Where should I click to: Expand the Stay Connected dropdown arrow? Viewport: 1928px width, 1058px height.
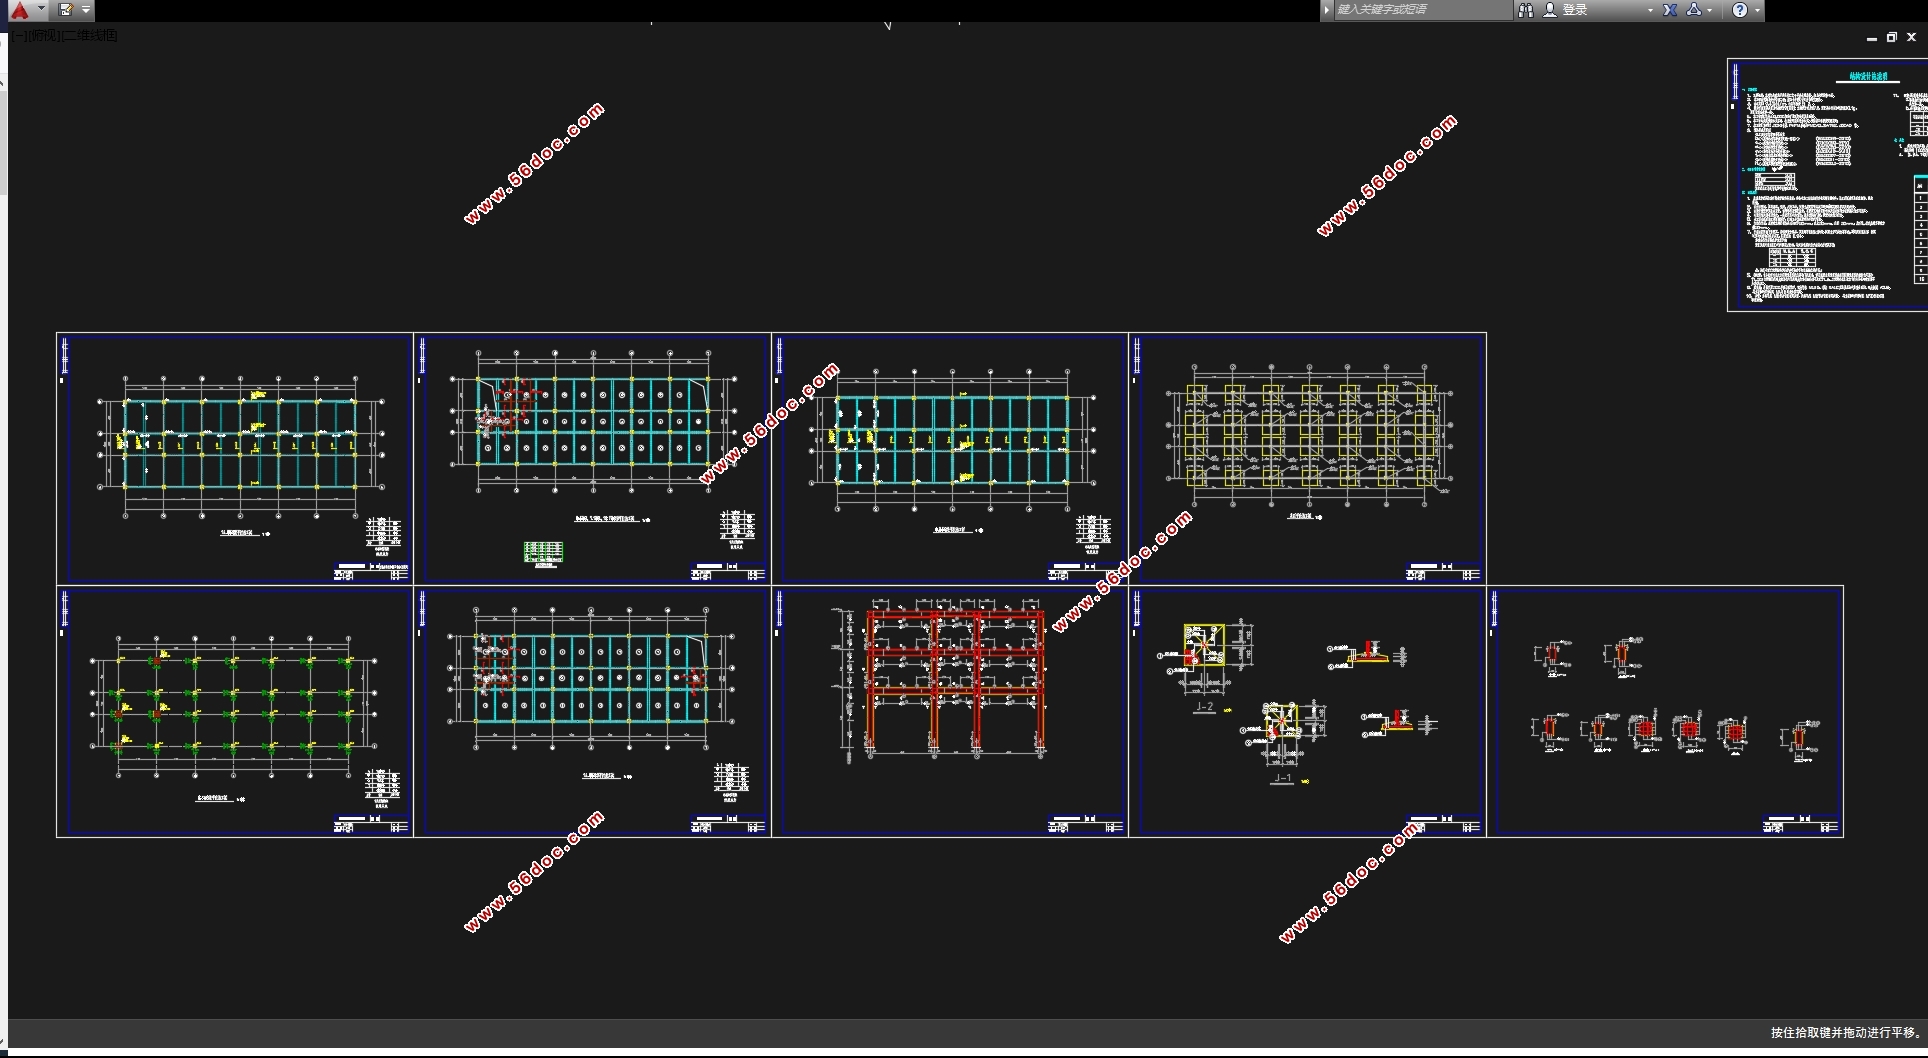[1710, 10]
